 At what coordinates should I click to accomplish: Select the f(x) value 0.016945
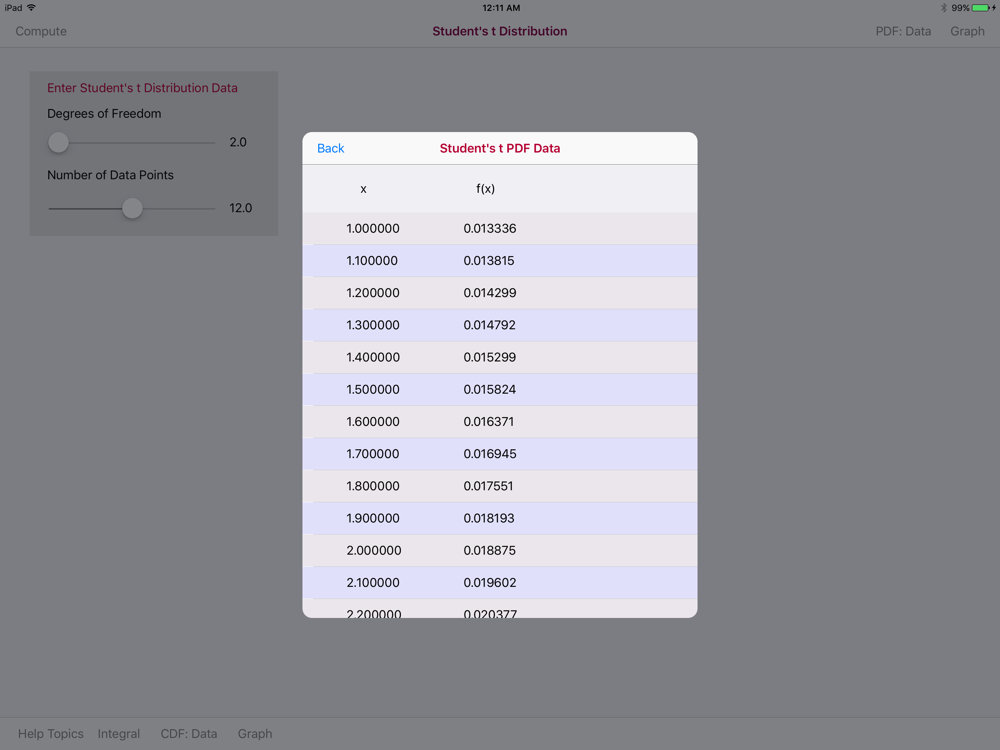coord(490,454)
